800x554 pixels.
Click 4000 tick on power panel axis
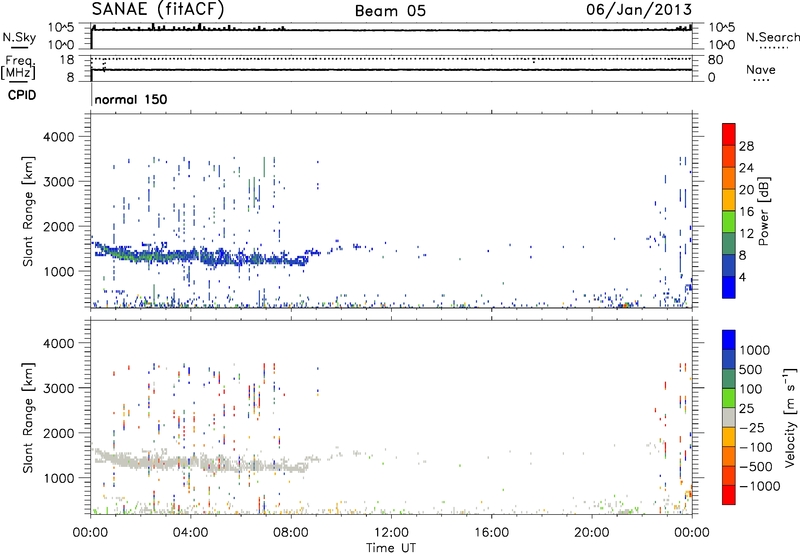pos(59,137)
